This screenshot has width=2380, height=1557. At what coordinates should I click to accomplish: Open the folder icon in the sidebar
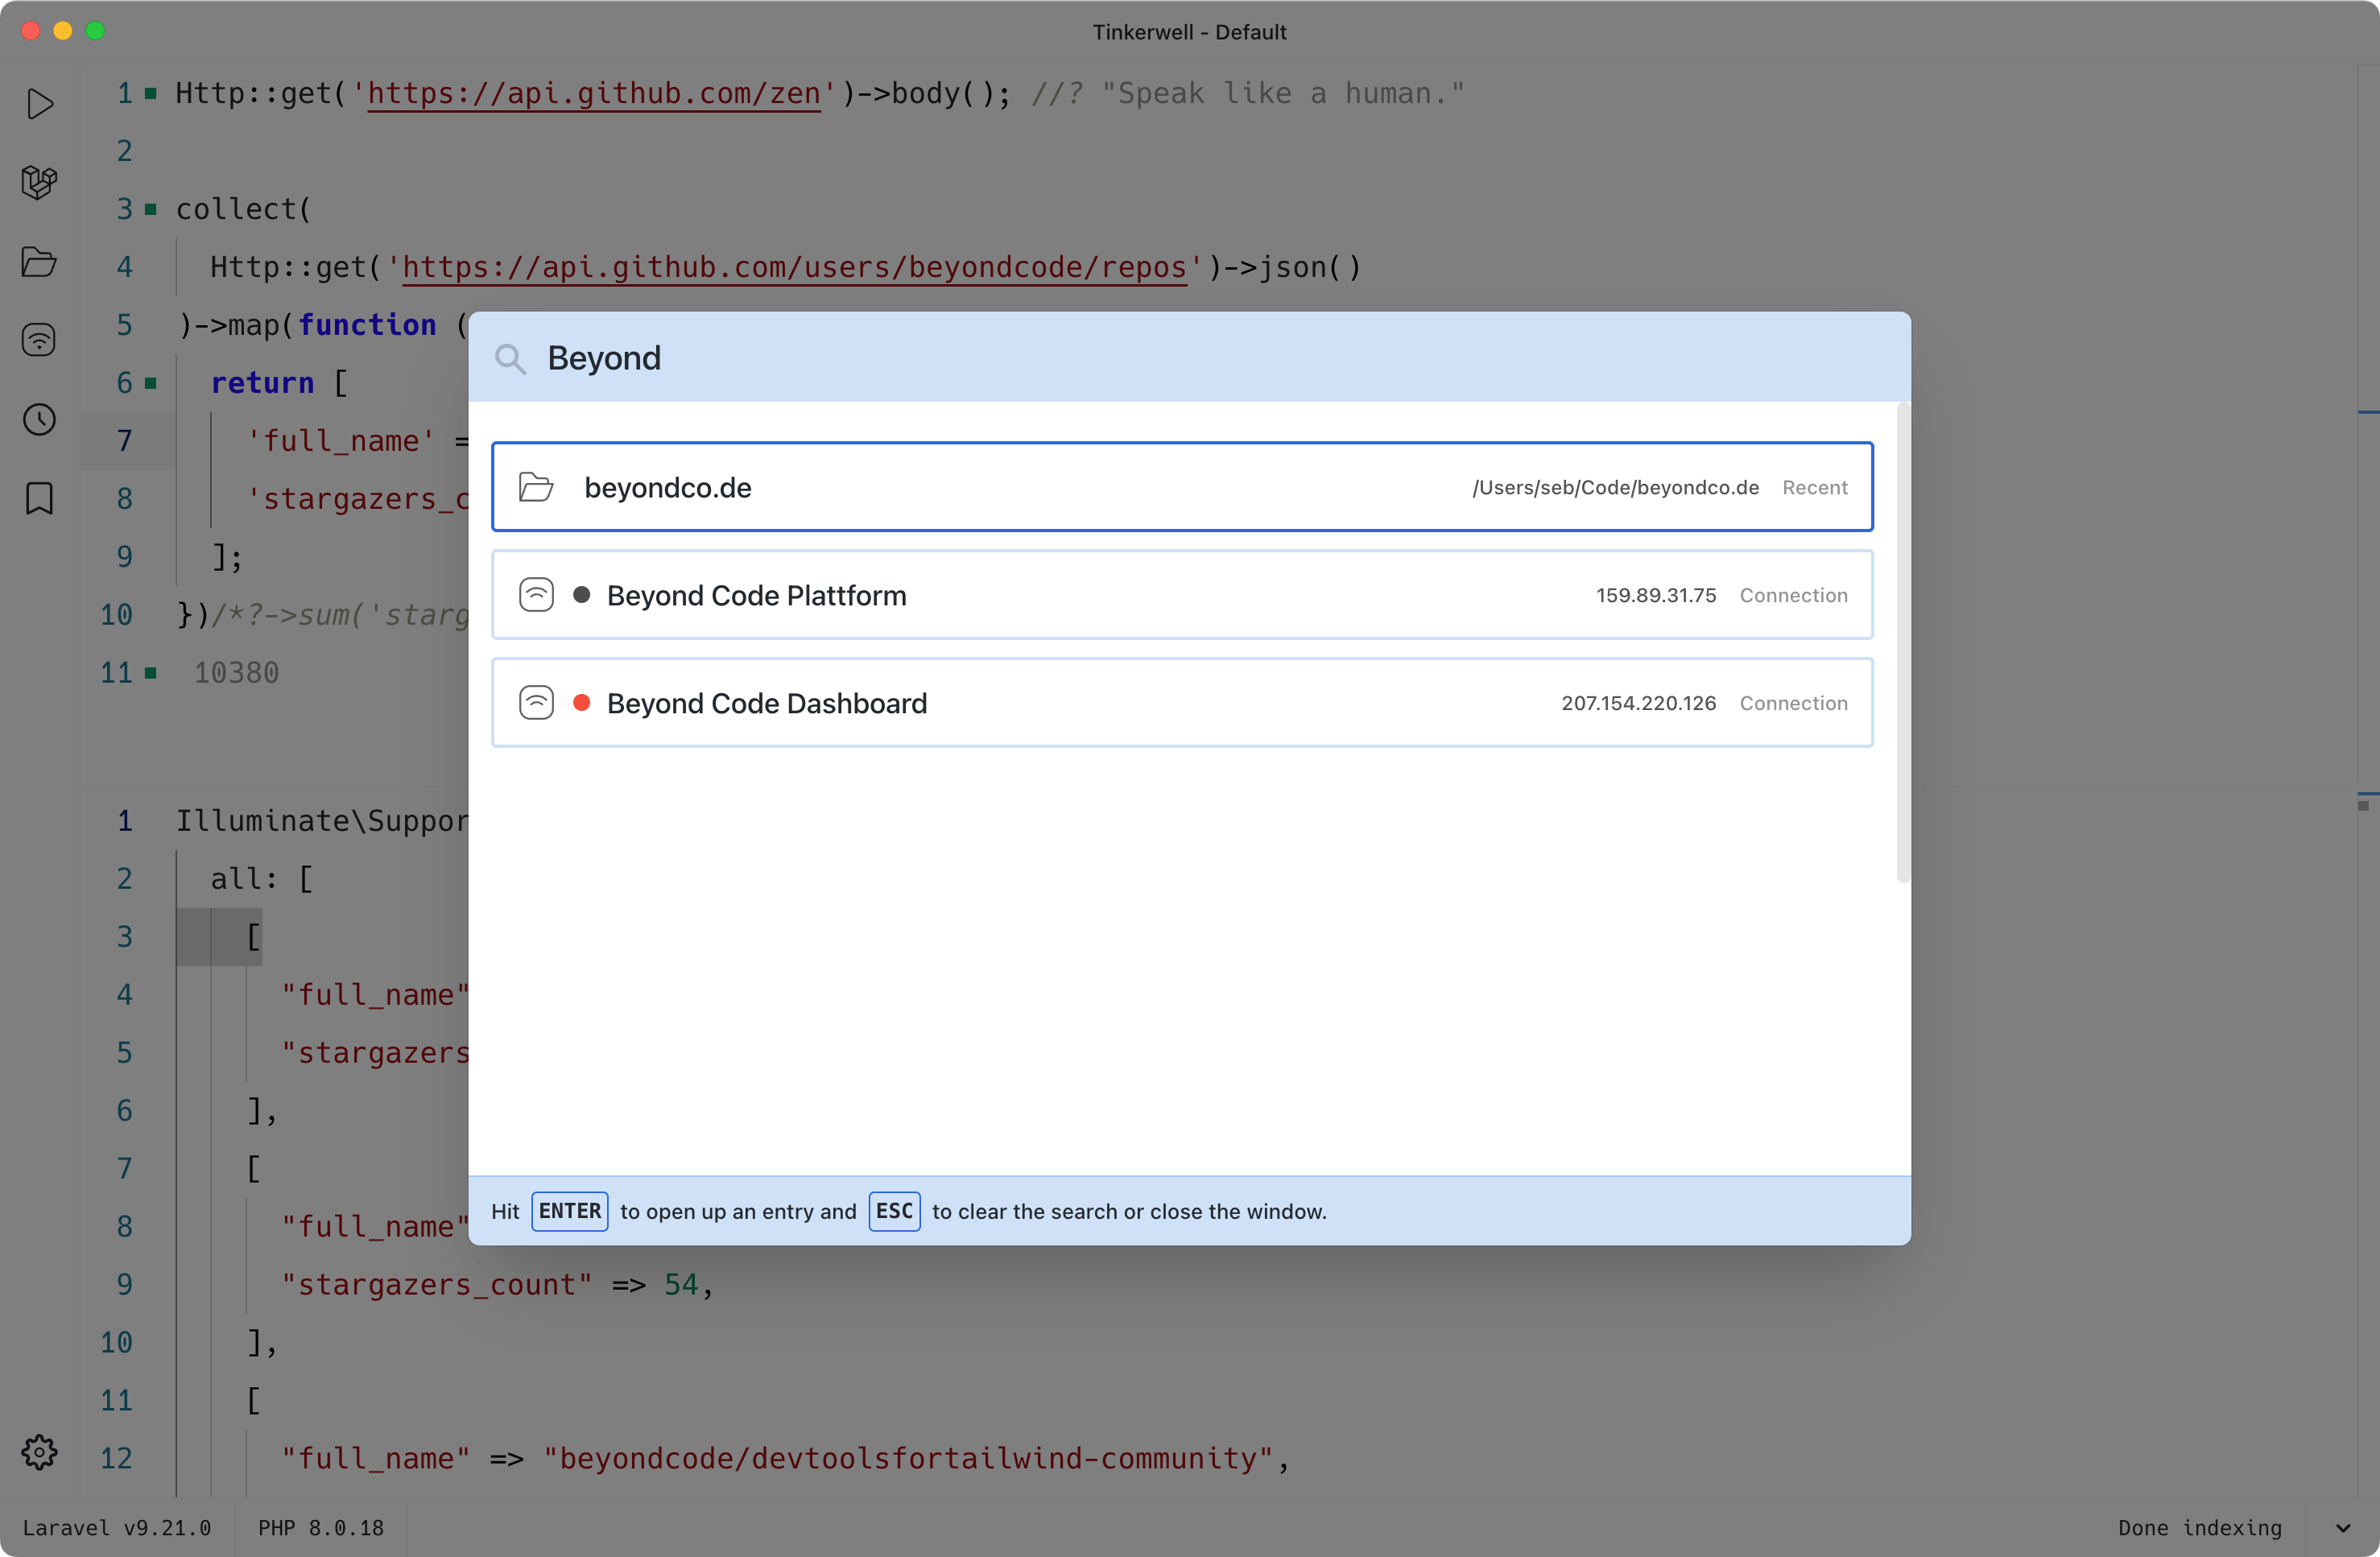click(39, 262)
